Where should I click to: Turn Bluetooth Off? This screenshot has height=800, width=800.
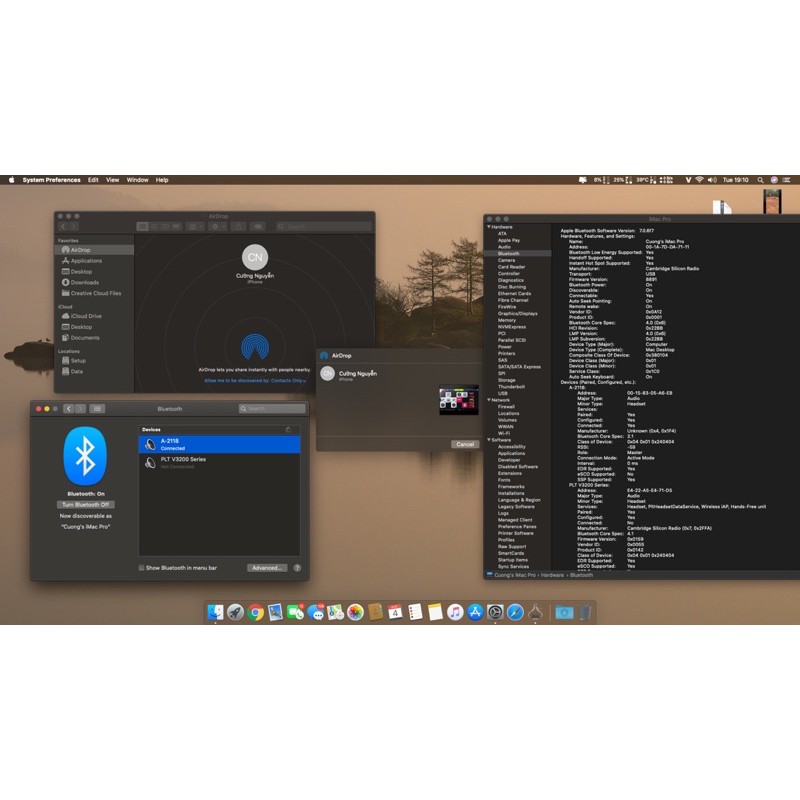[x=85, y=505]
